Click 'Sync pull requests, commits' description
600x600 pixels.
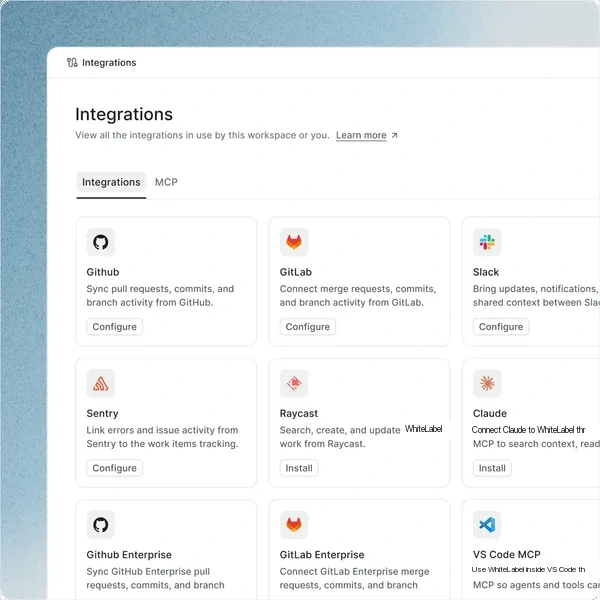[x=160, y=295]
